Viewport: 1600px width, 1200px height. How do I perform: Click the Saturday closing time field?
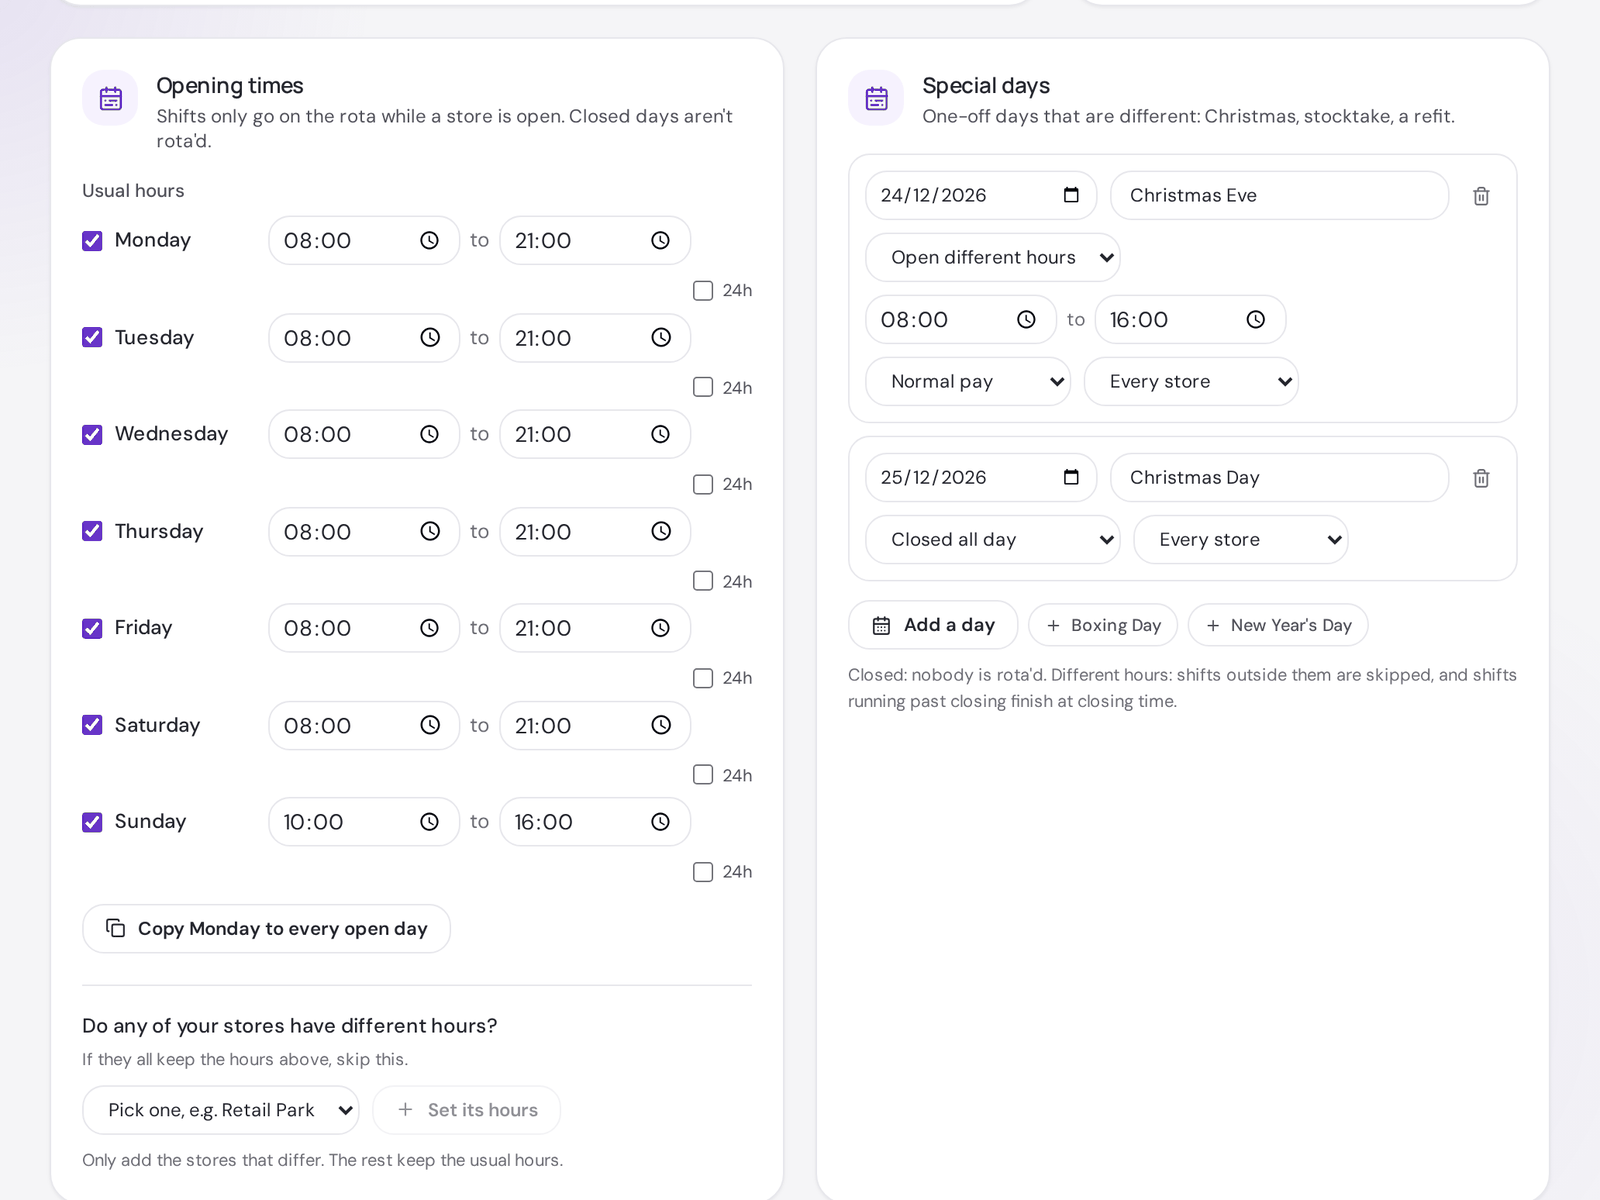(595, 726)
